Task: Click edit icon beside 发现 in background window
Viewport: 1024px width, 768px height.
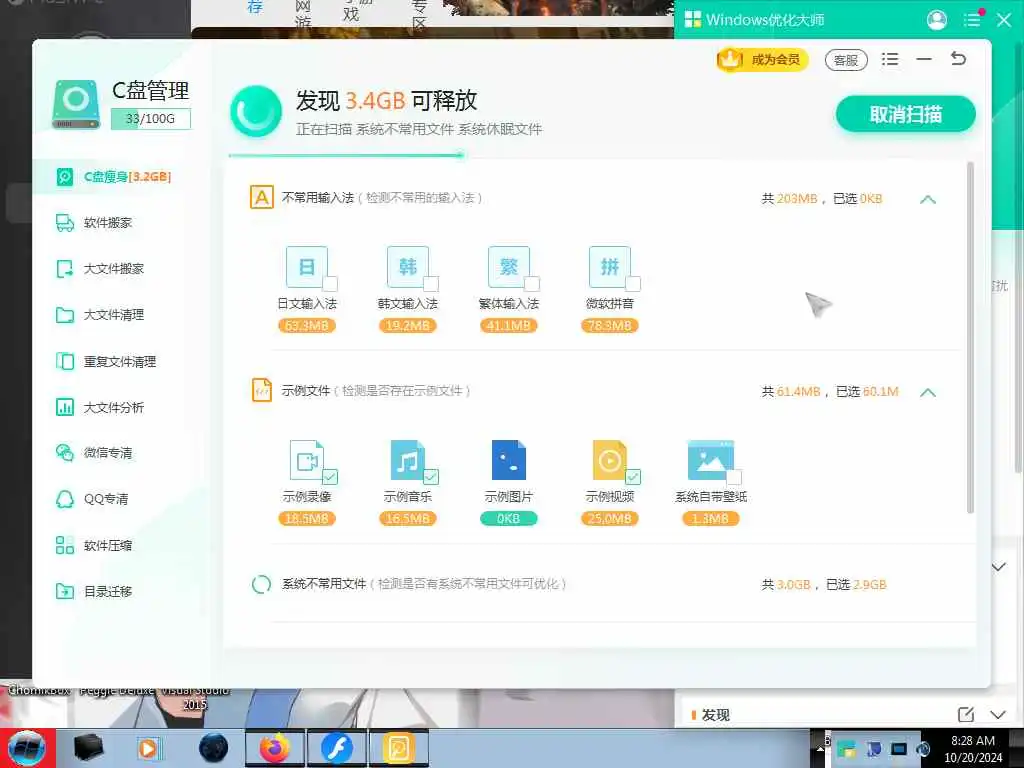Action: click(x=966, y=714)
